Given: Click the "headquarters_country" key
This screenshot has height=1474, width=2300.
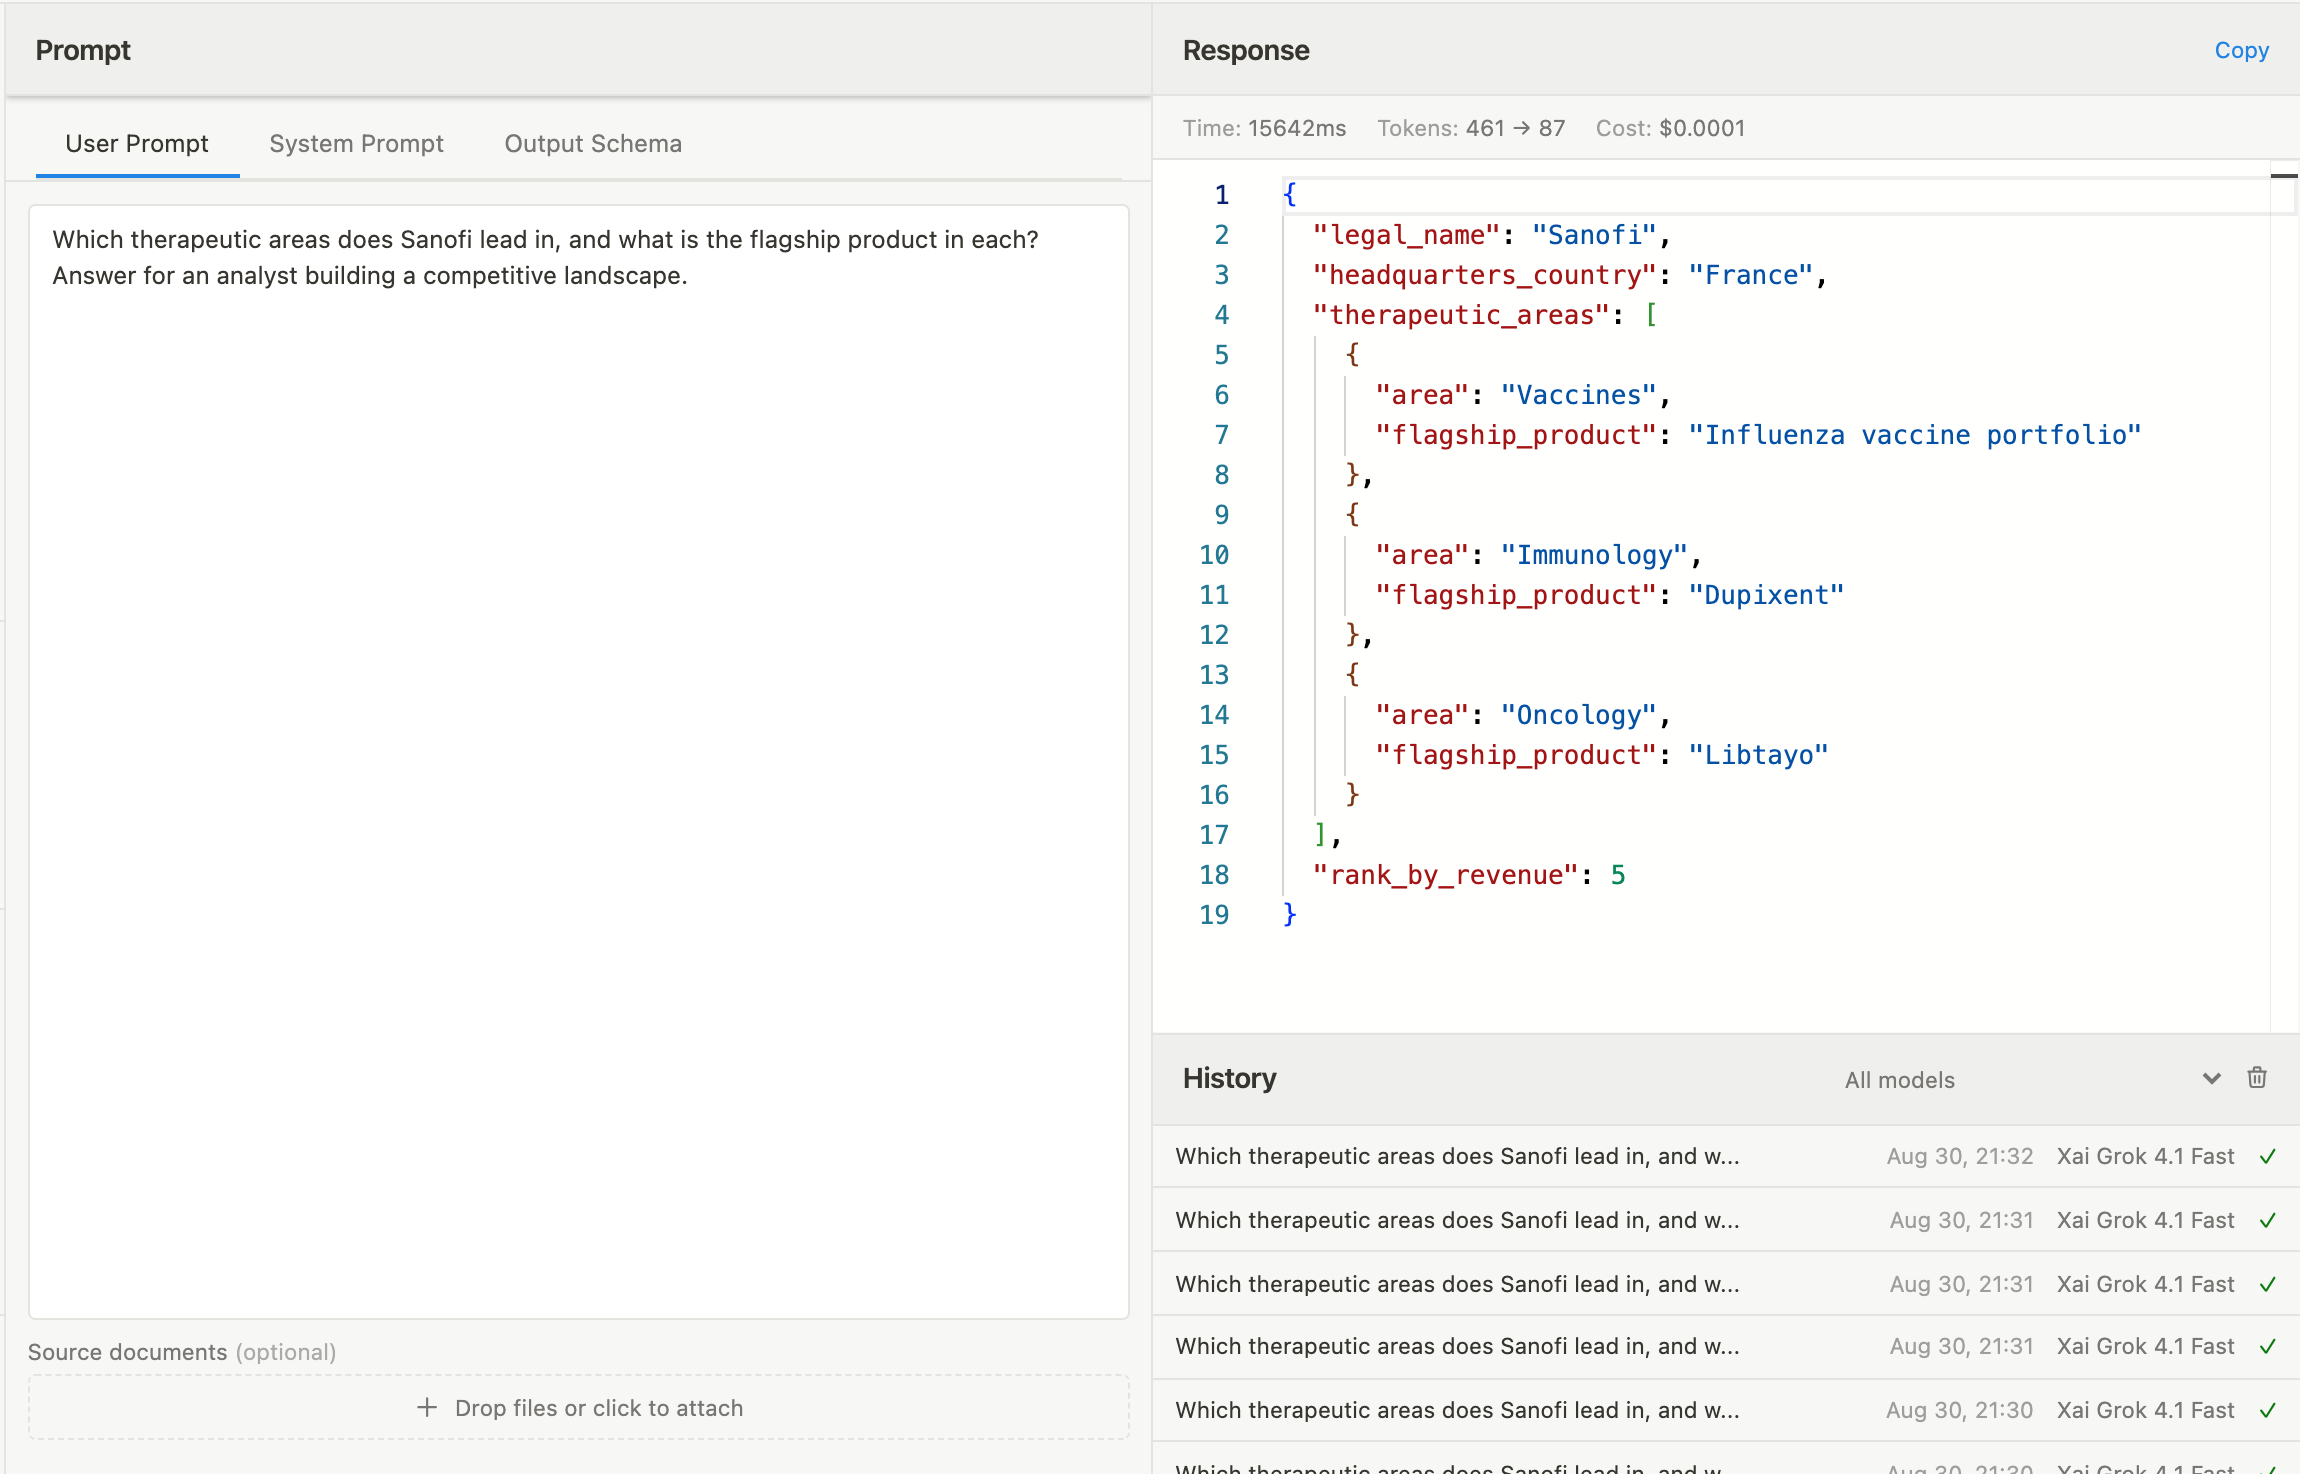Looking at the screenshot, I should [1484, 275].
